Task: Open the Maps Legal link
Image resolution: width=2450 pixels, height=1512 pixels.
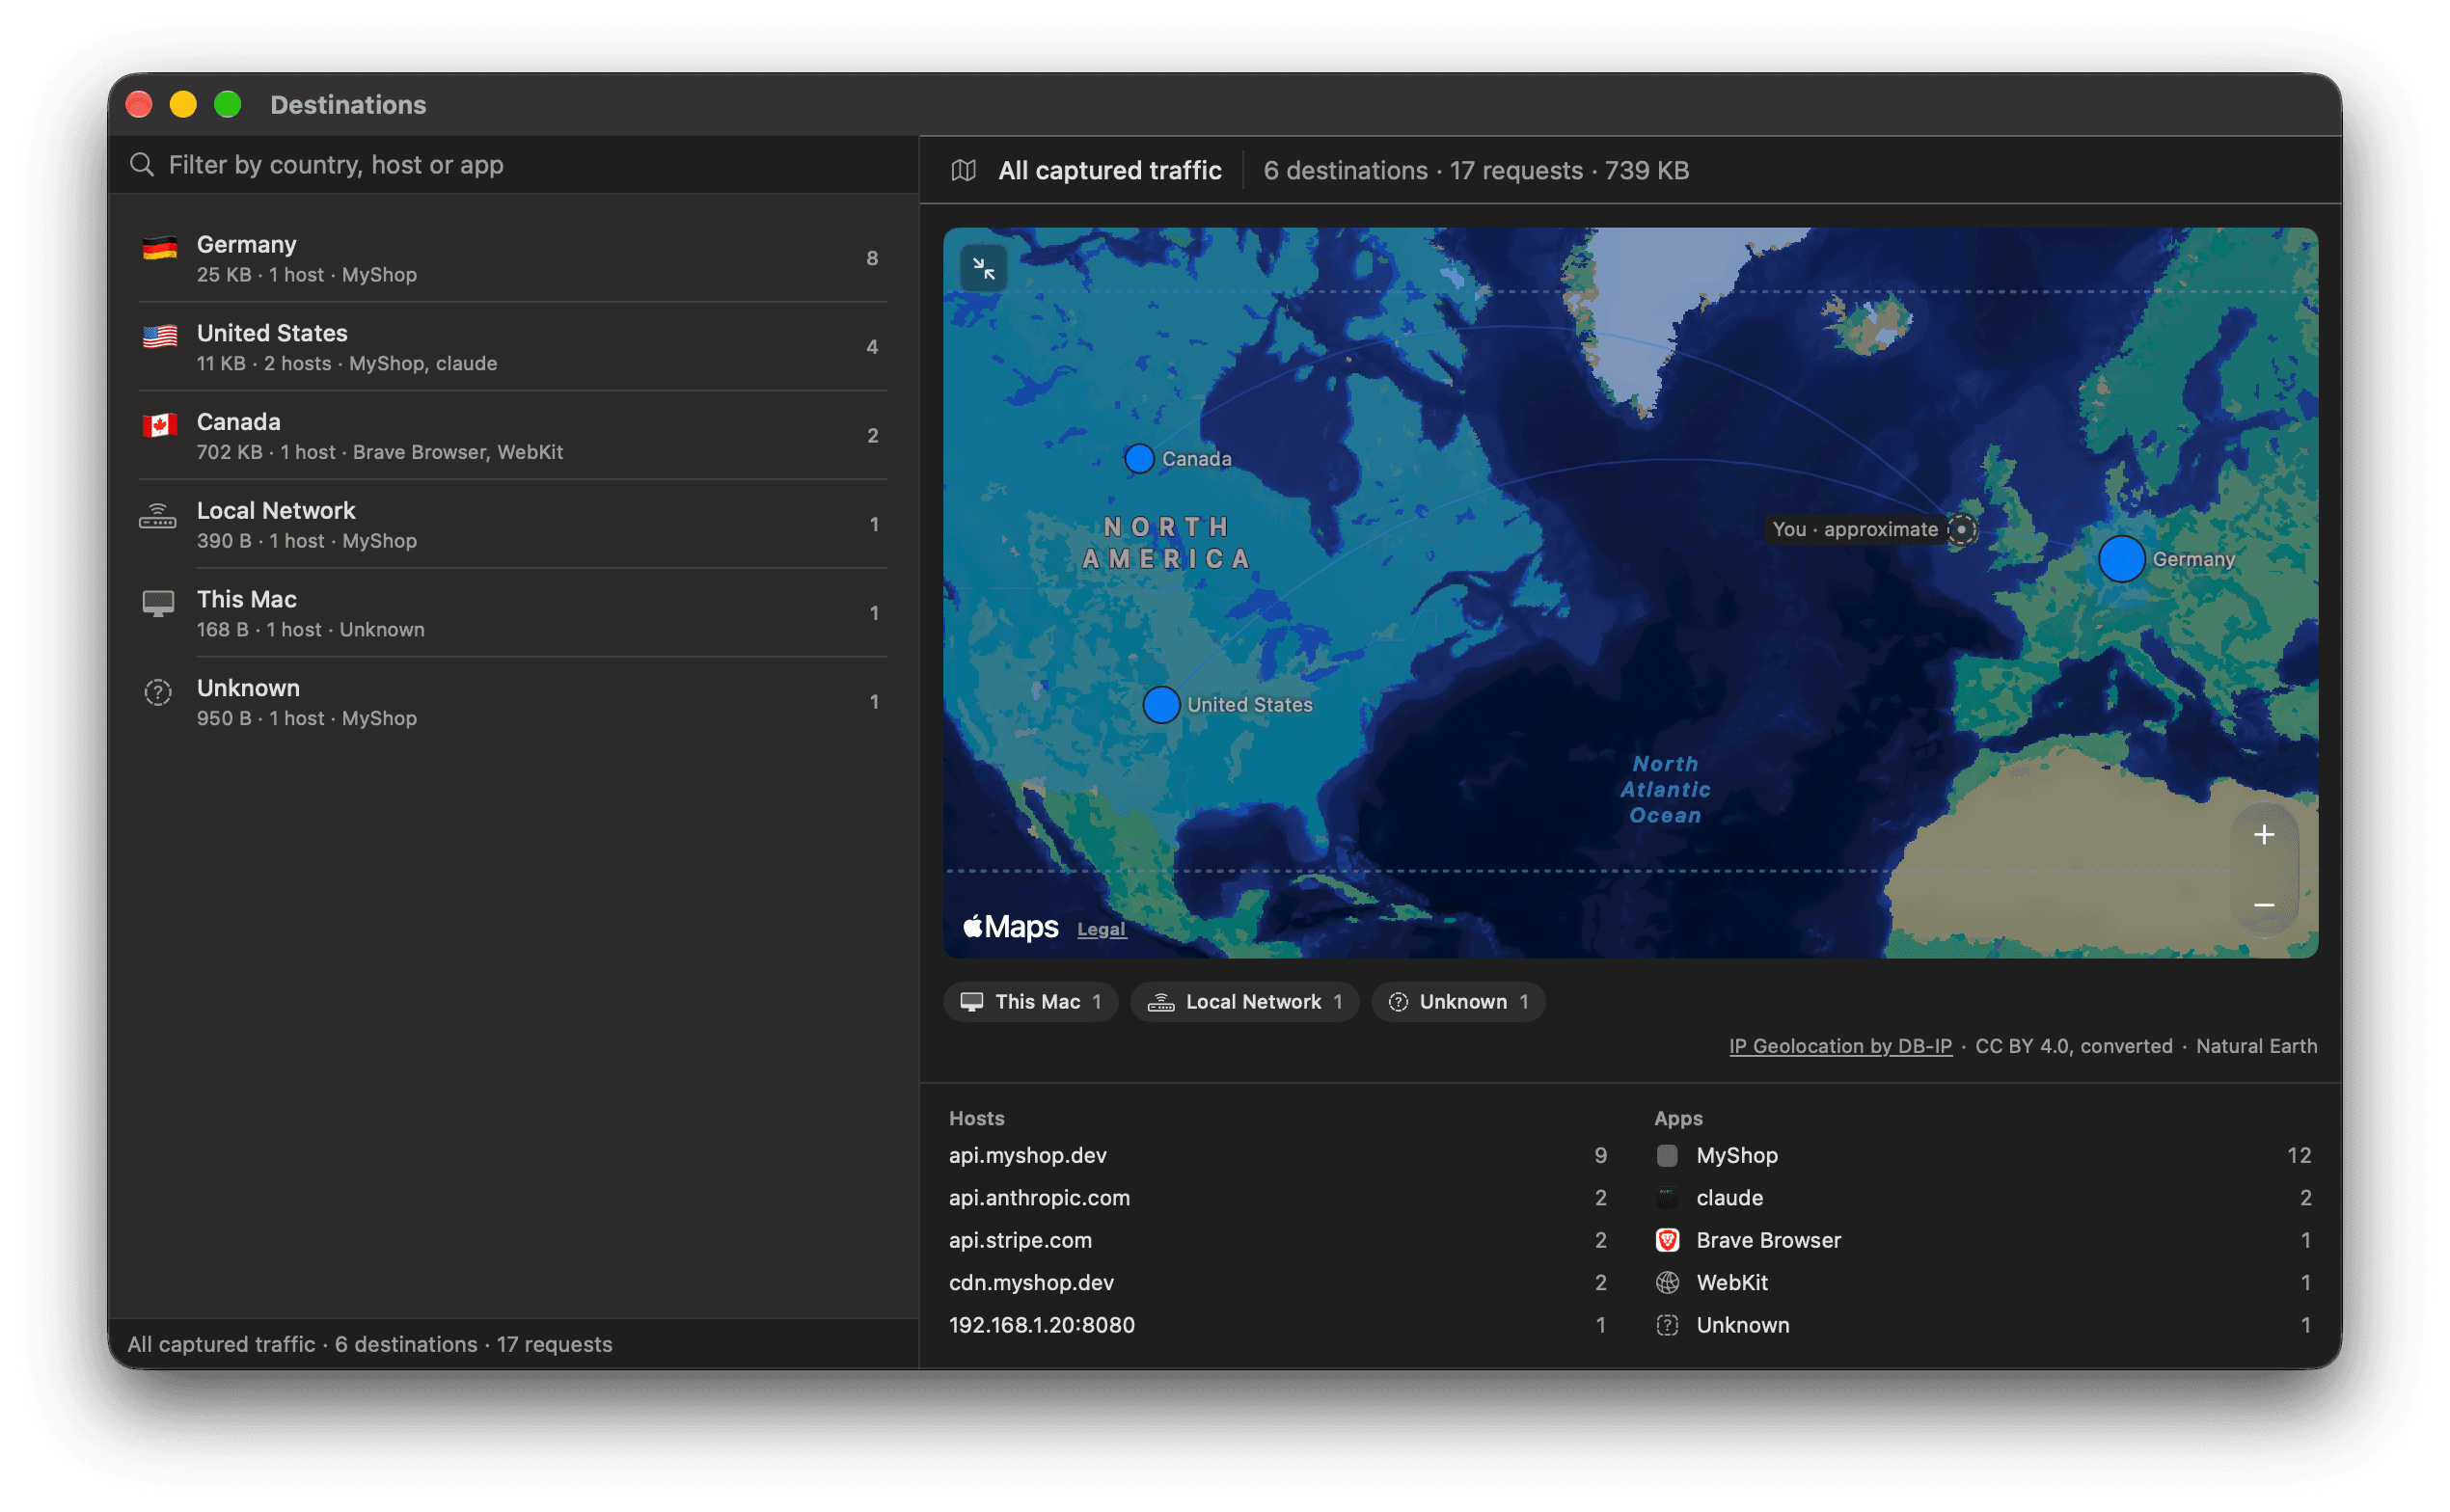Action: coord(1101,929)
